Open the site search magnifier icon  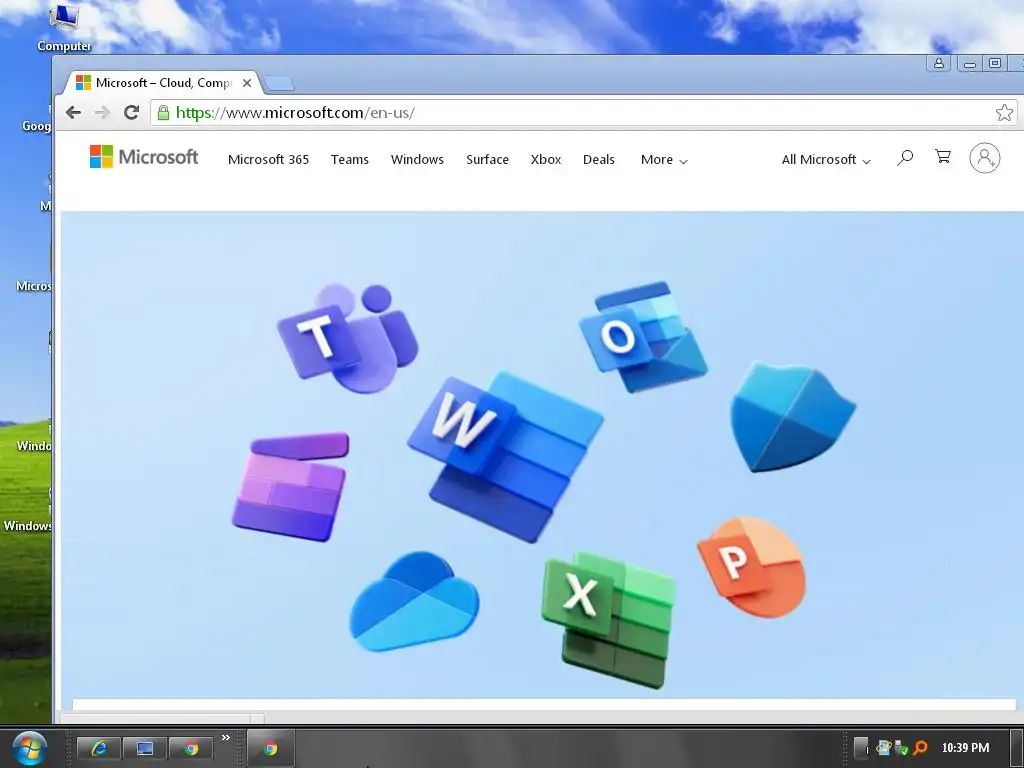(904, 157)
